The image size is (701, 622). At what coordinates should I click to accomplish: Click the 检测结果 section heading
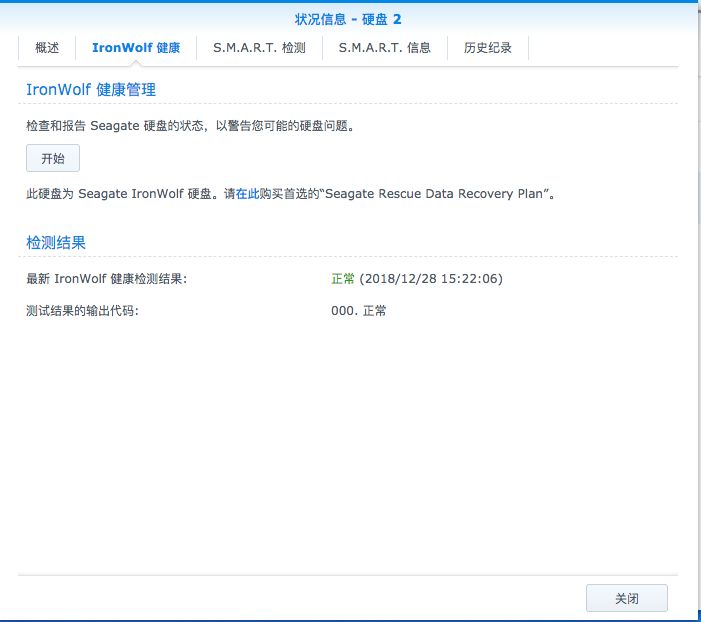56,243
